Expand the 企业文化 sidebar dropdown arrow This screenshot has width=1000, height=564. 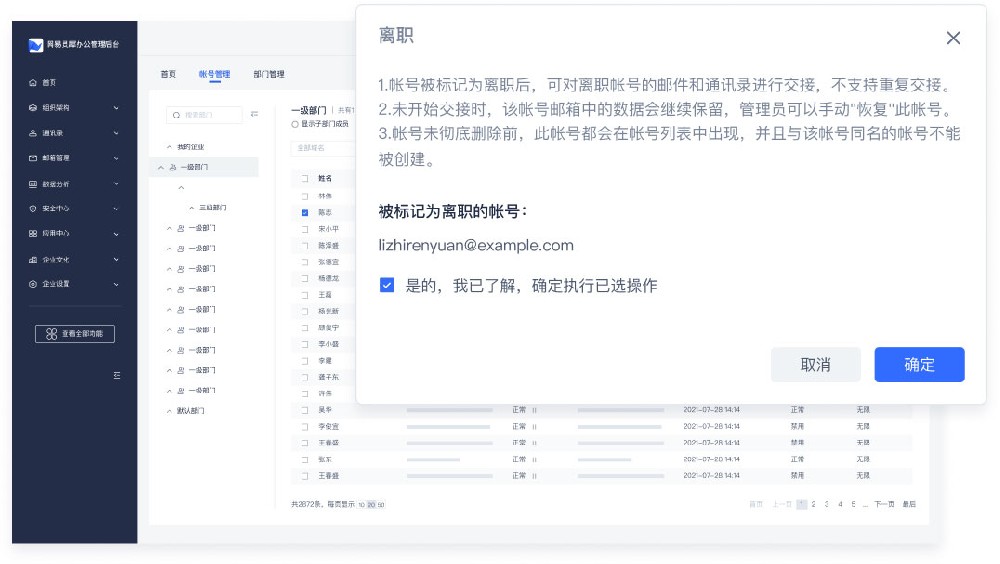click(x=116, y=260)
